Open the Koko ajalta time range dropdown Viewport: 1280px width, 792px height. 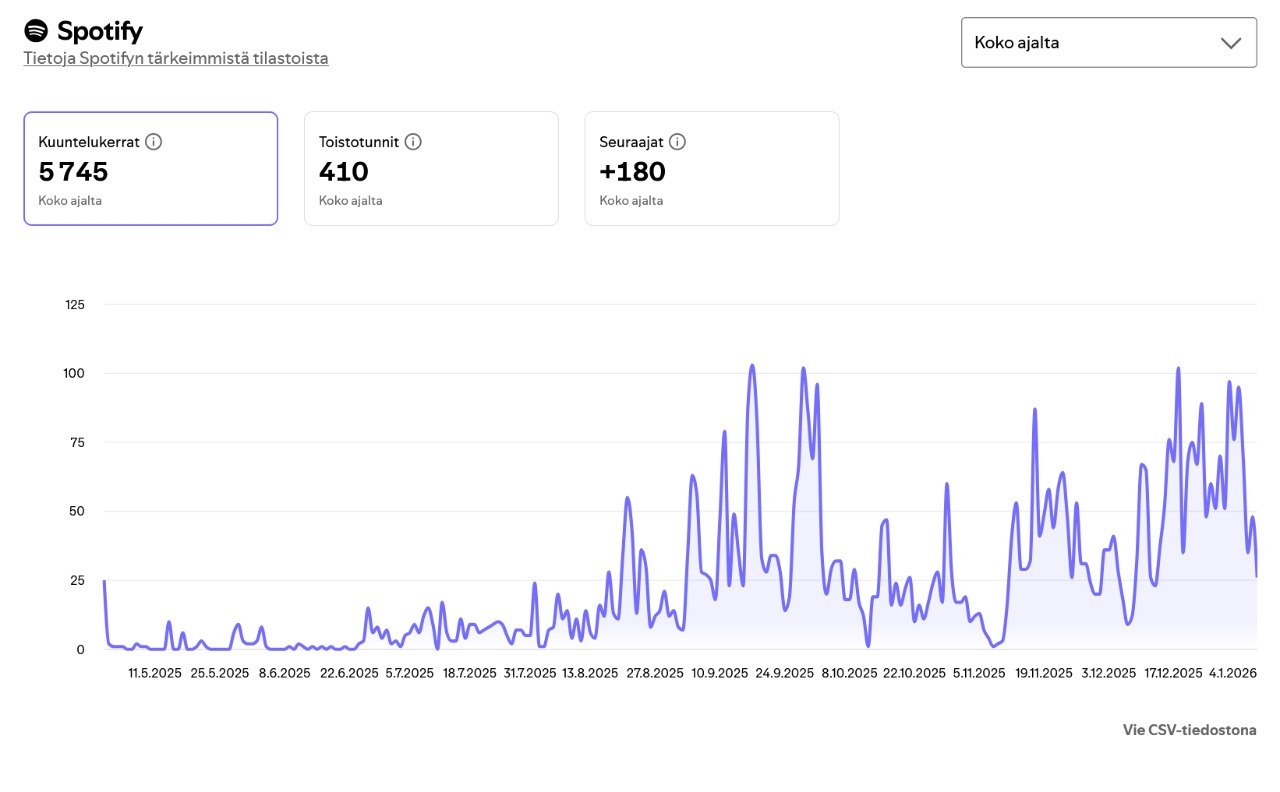[x=1108, y=43]
